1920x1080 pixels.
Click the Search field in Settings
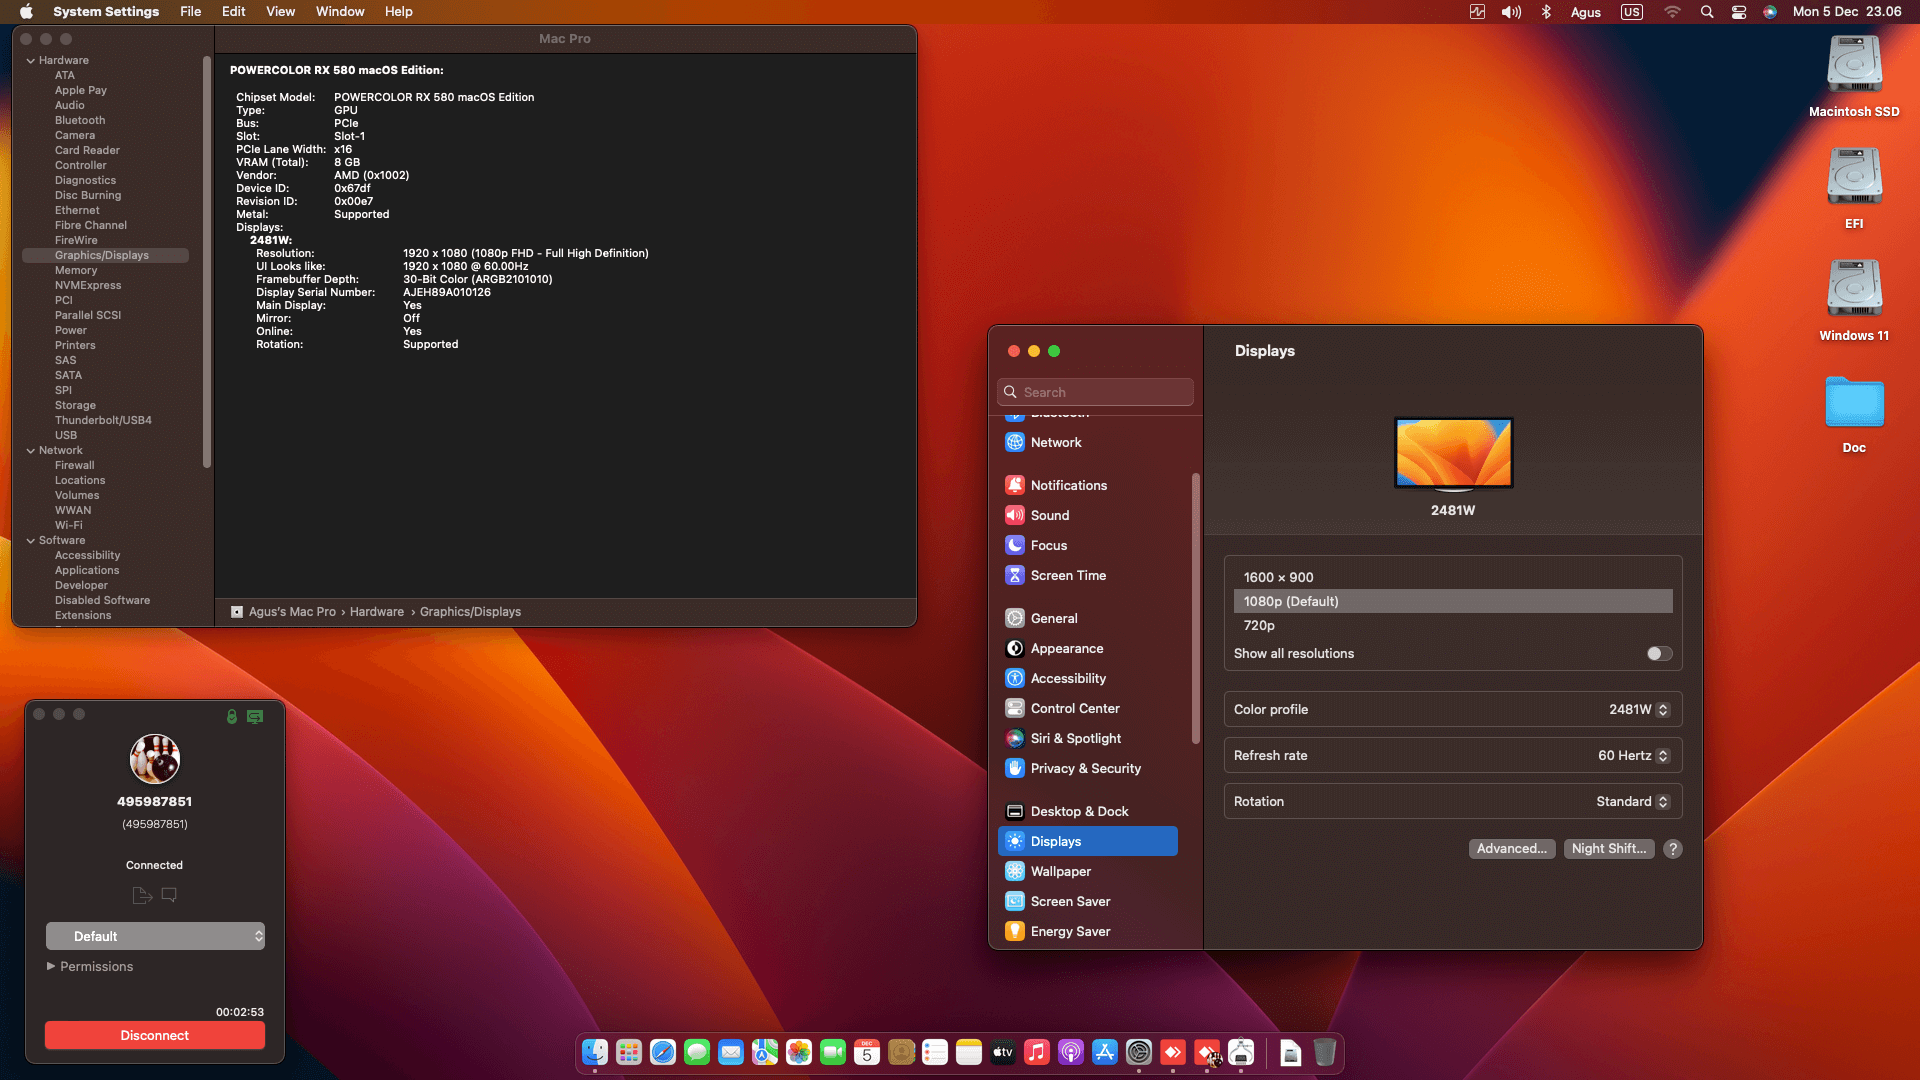pos(1095,392)
